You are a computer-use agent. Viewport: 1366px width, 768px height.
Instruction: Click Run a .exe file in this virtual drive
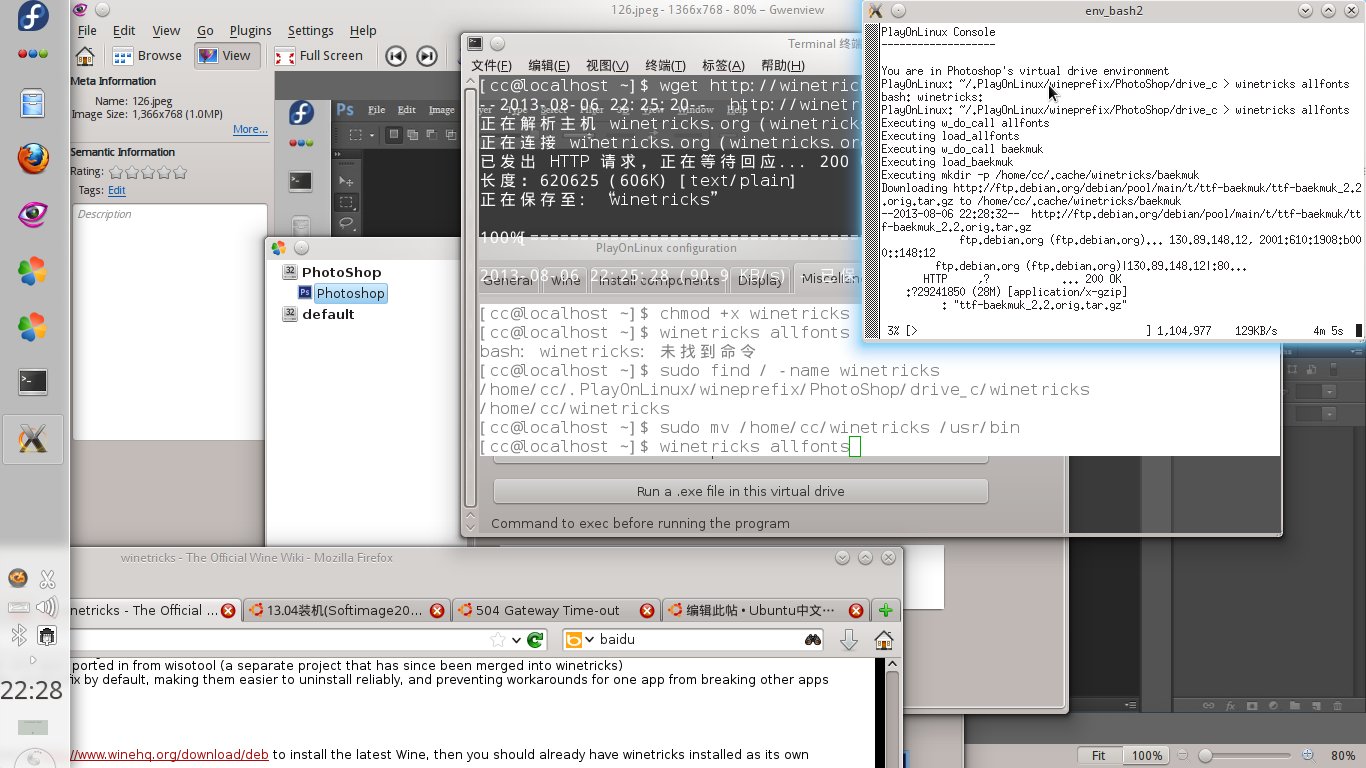tap(740, 492)
